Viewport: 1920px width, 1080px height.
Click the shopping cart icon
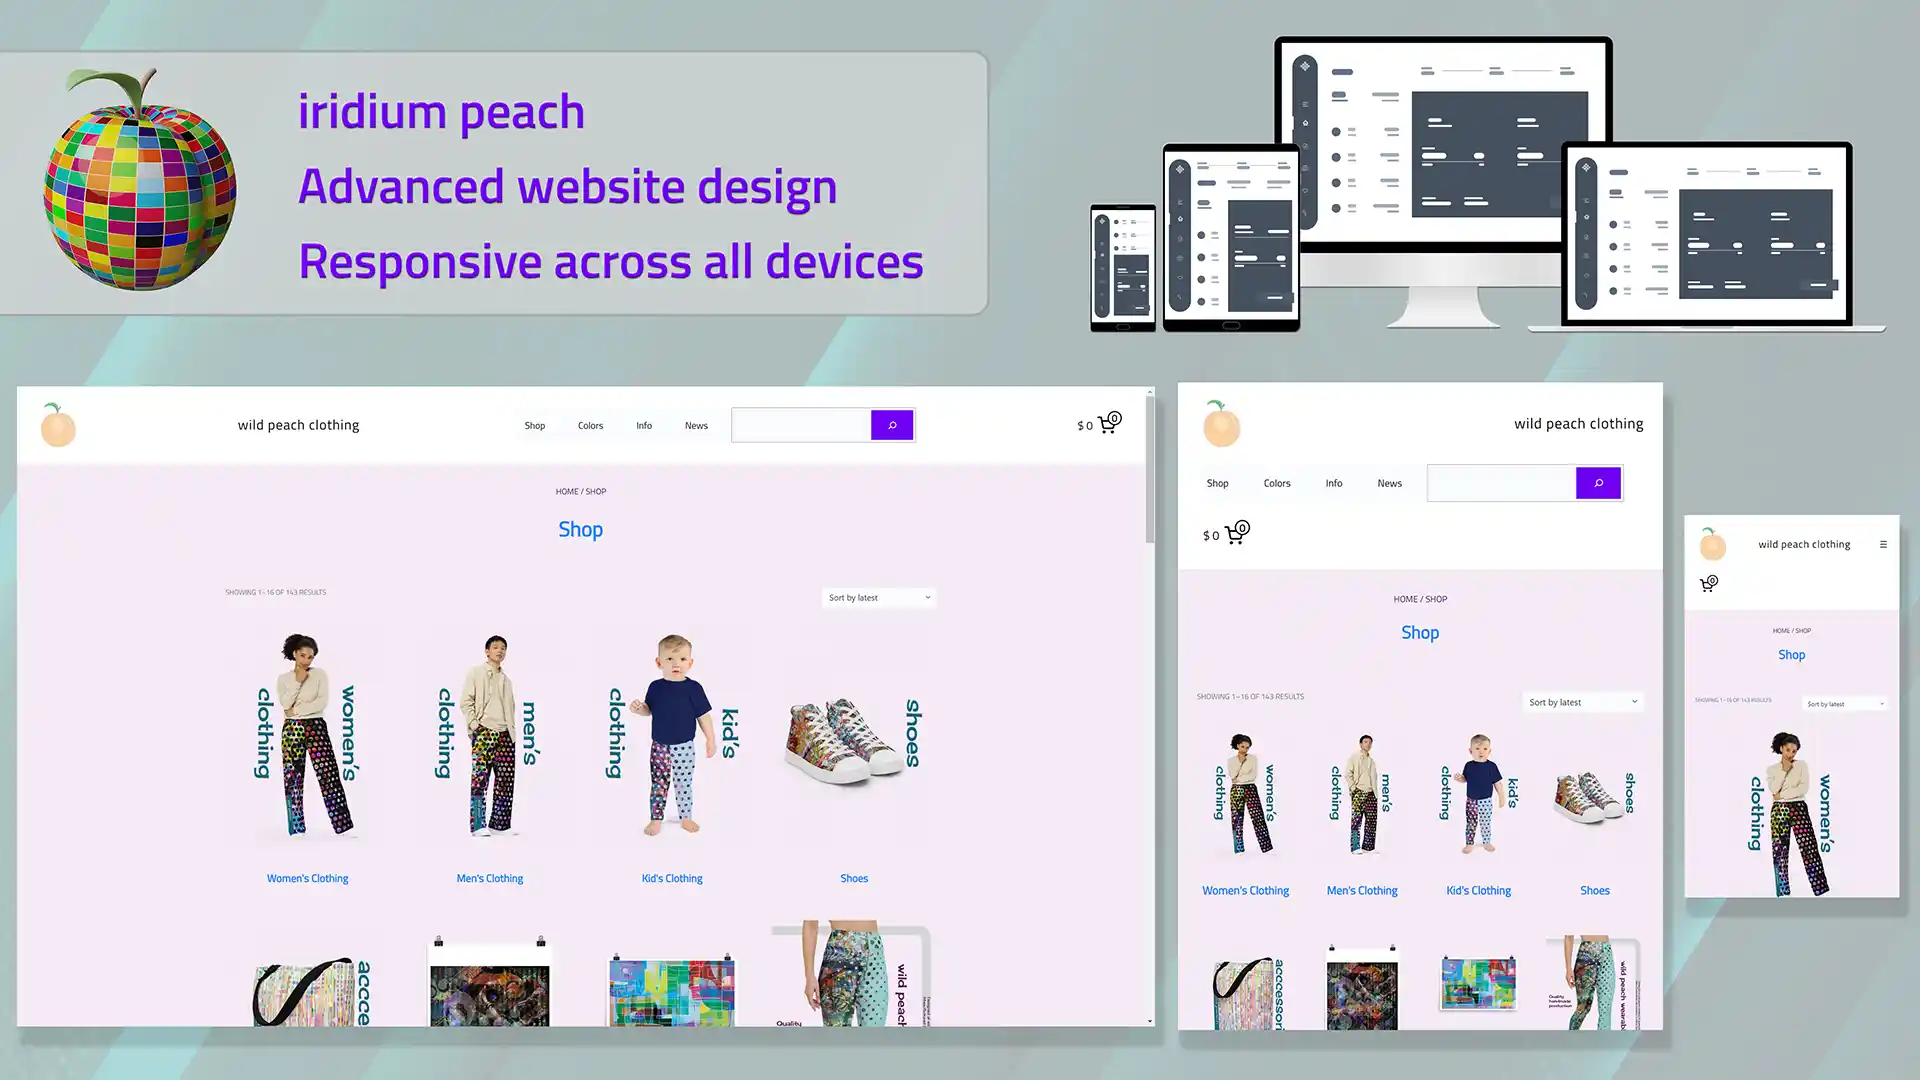pyautogui.click(x=1109, y=423)
